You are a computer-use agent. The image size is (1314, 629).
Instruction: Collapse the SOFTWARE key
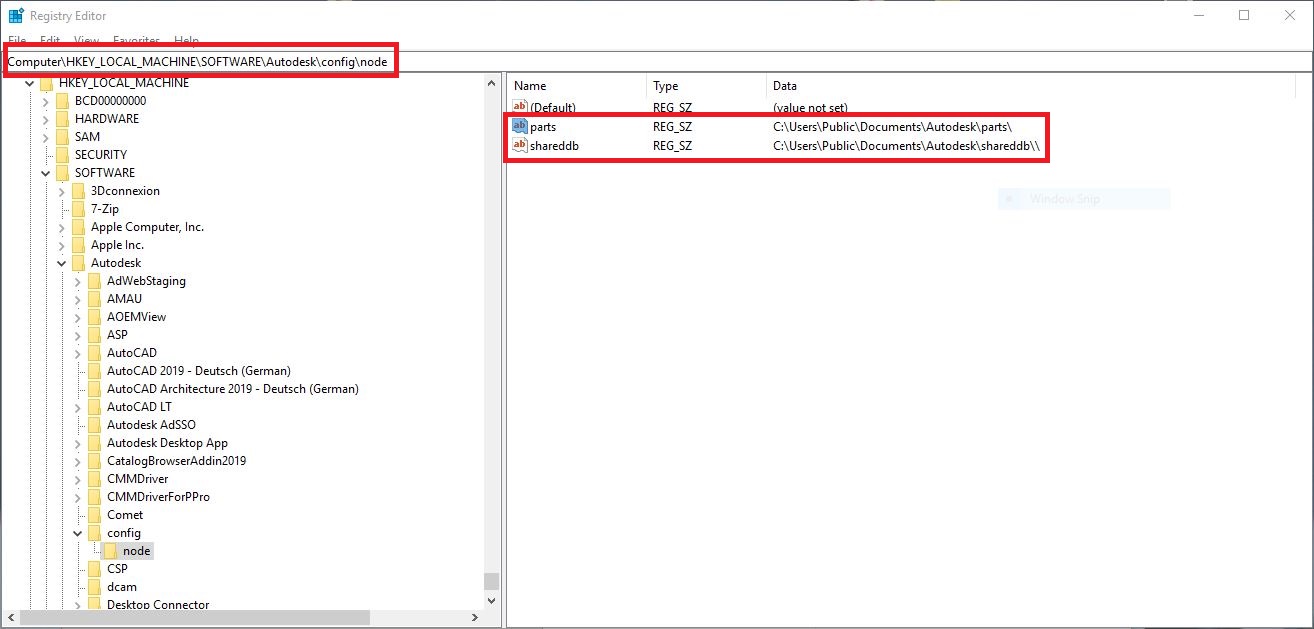pyautogui.click(x=46, y=172)
